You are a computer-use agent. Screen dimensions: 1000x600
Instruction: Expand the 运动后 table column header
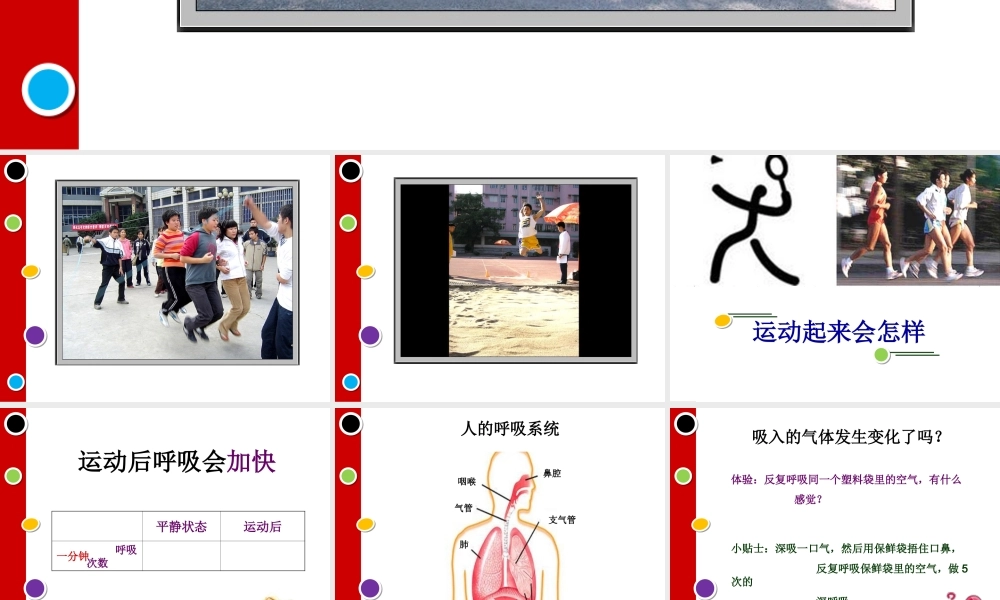click(261, 527)
